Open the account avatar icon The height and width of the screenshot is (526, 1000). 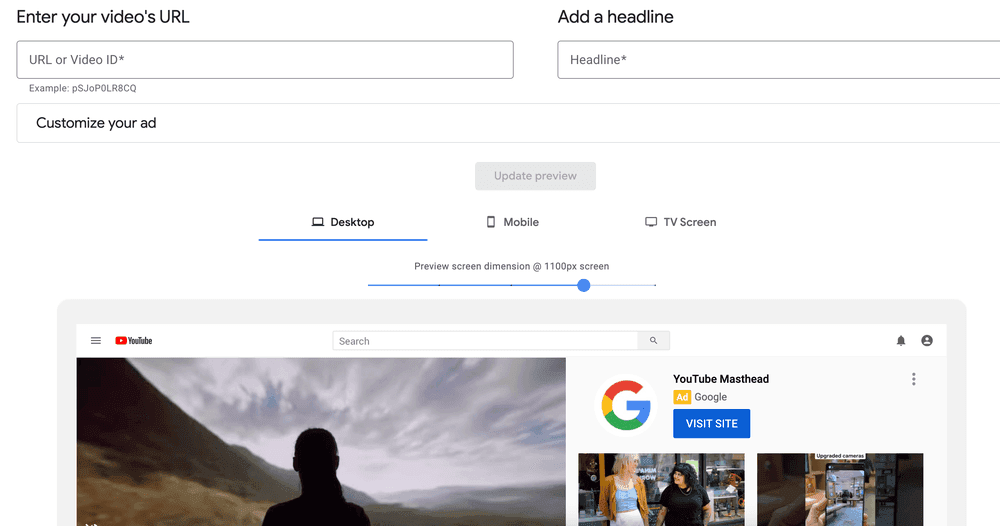tap(927, 340)
